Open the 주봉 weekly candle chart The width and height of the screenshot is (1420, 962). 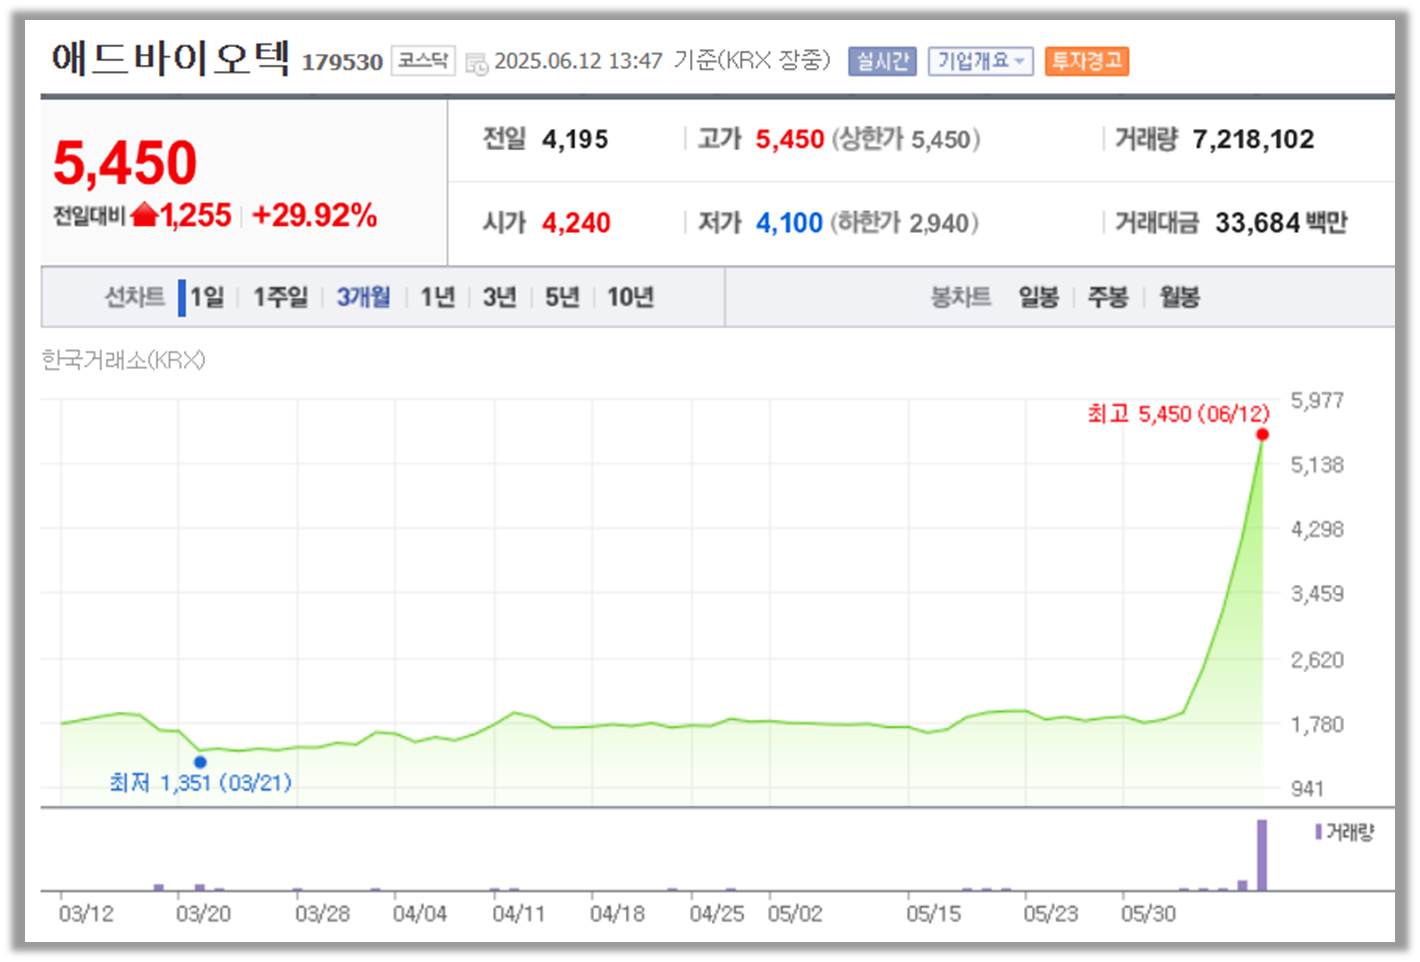[x=1108, y=297]
